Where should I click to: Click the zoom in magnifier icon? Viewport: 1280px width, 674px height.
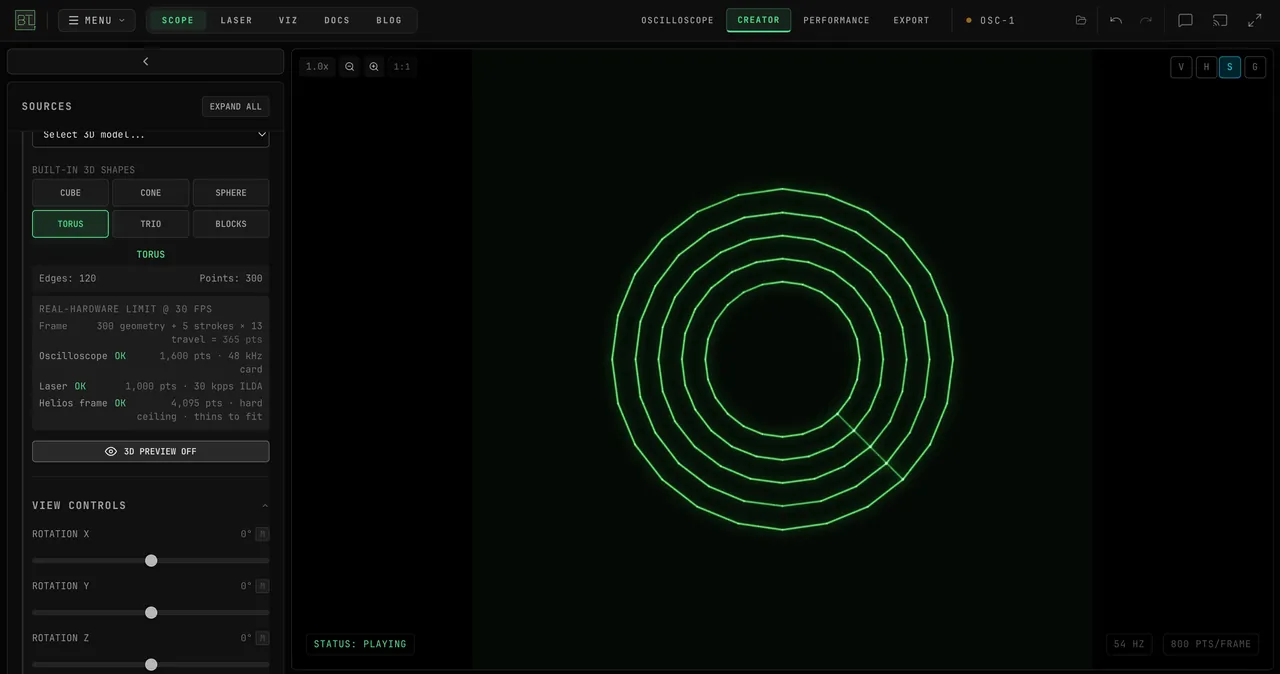click(x=374, y=67)
